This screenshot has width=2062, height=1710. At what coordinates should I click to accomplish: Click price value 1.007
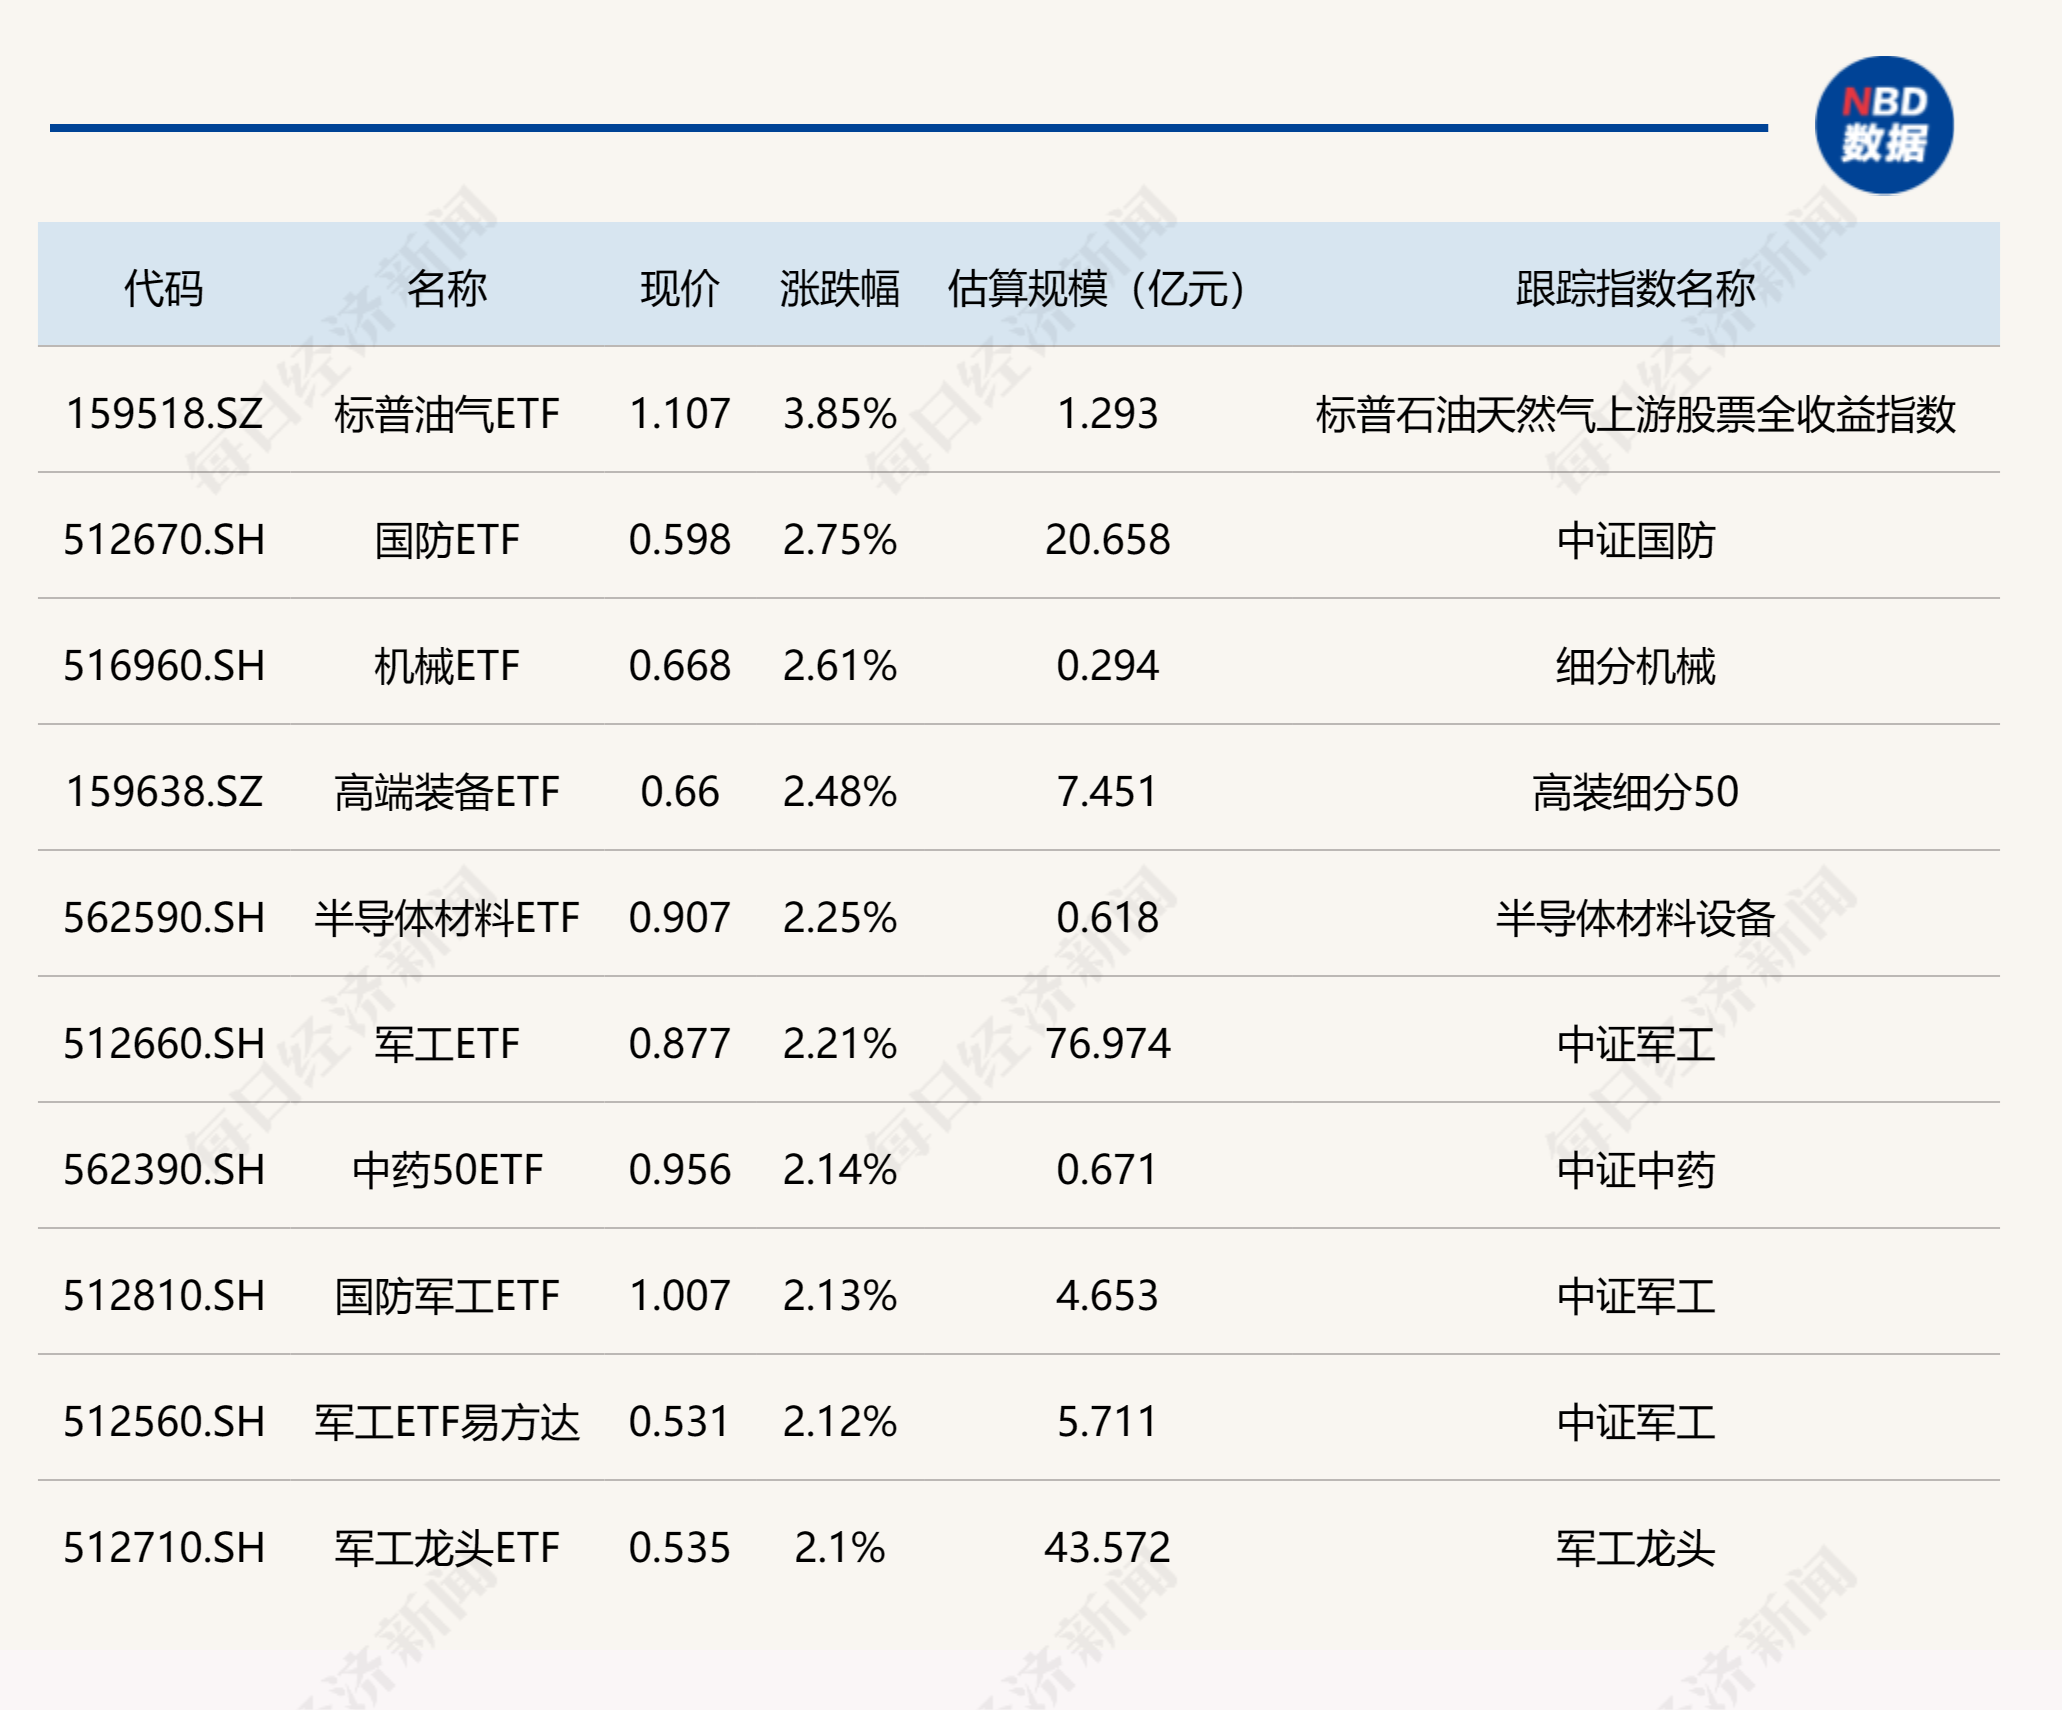(680, 1296)
